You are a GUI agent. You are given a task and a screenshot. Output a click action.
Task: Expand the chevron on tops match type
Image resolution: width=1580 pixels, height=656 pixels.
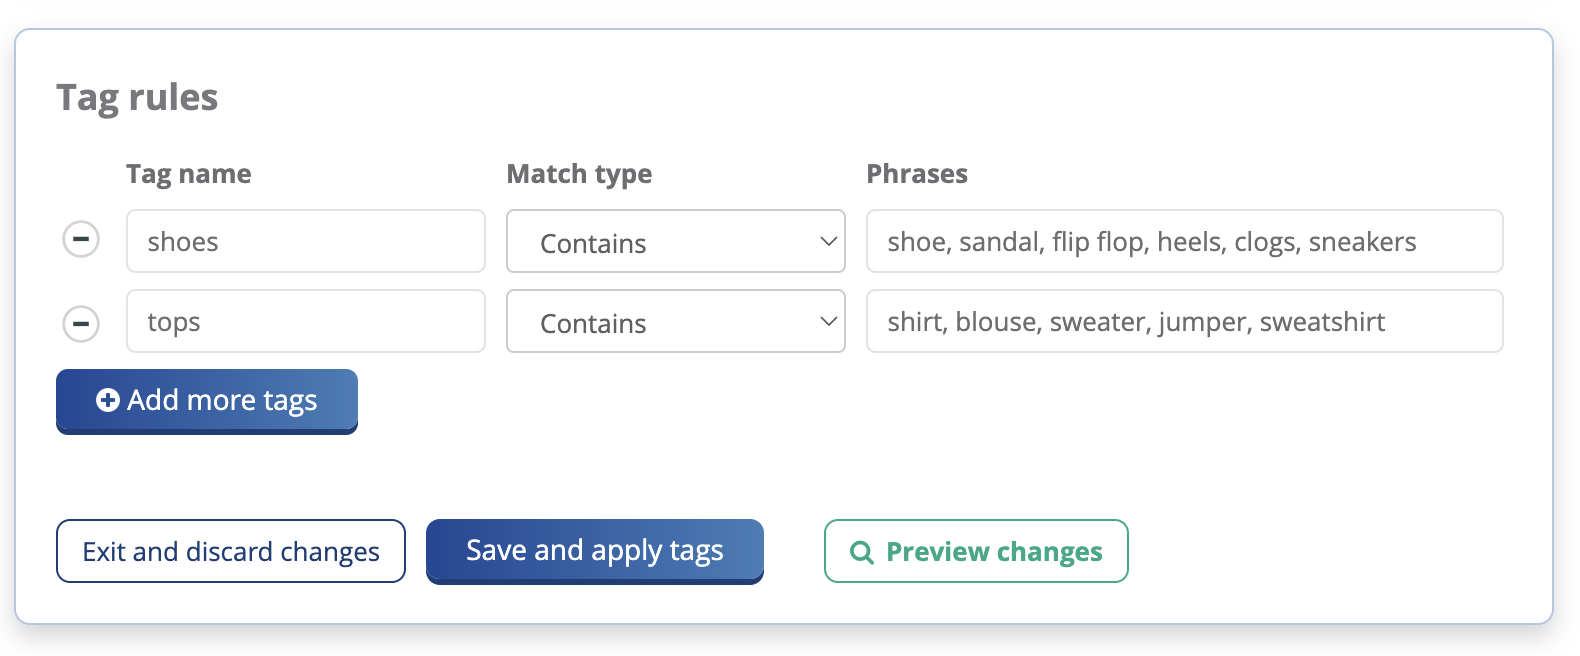[828, 321]
